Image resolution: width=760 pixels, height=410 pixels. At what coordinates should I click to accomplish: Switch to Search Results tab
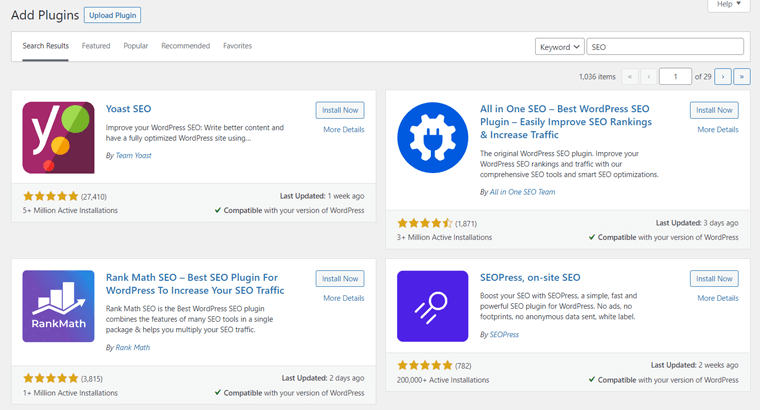click(x=46, y=46)
